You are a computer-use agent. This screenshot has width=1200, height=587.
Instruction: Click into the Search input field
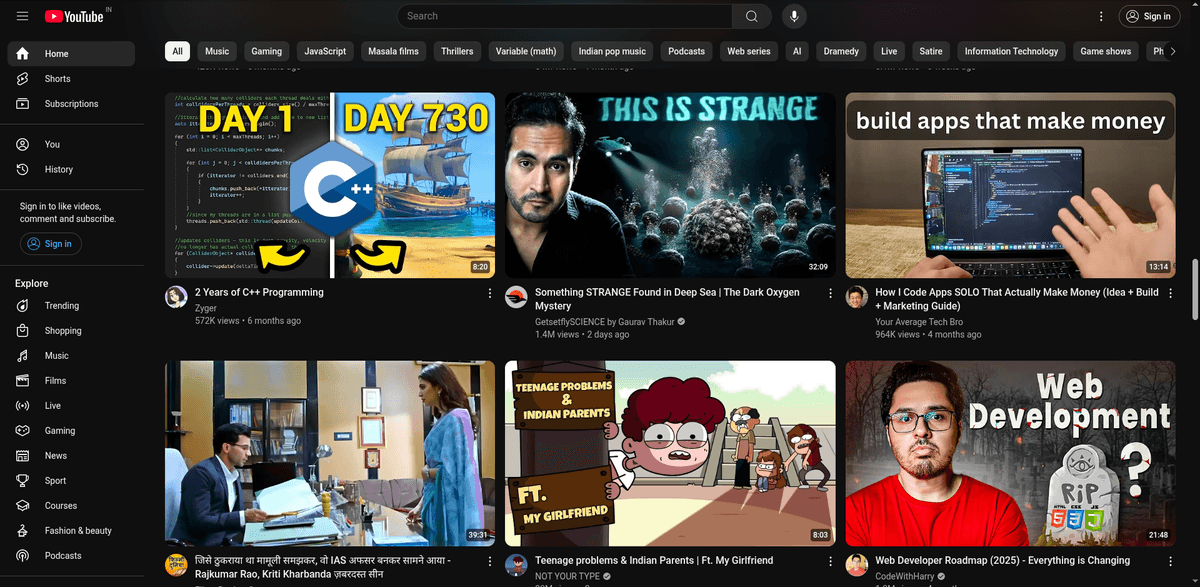[563, 16]
